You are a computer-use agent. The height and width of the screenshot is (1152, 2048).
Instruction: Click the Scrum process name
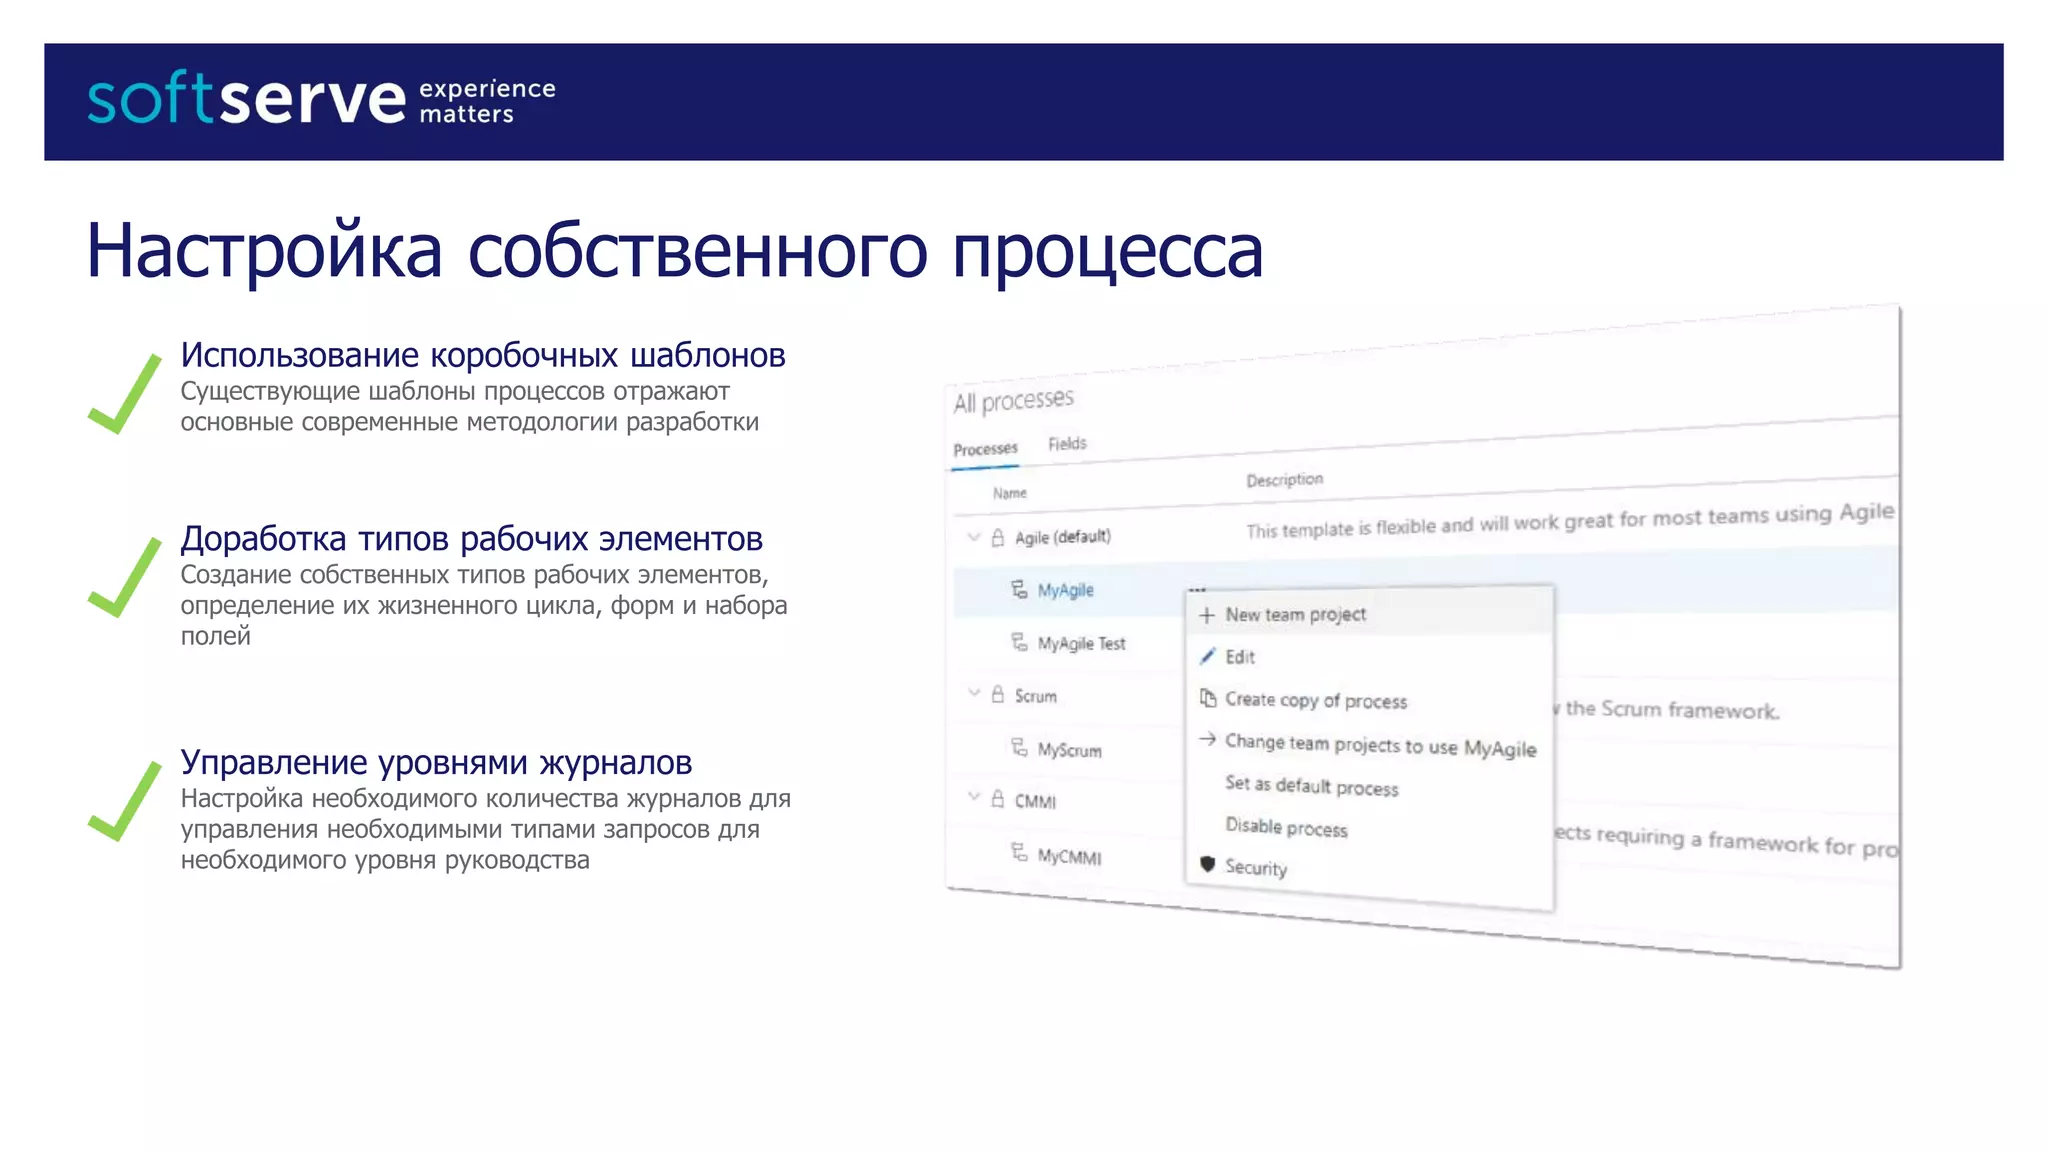[1035, 696]
